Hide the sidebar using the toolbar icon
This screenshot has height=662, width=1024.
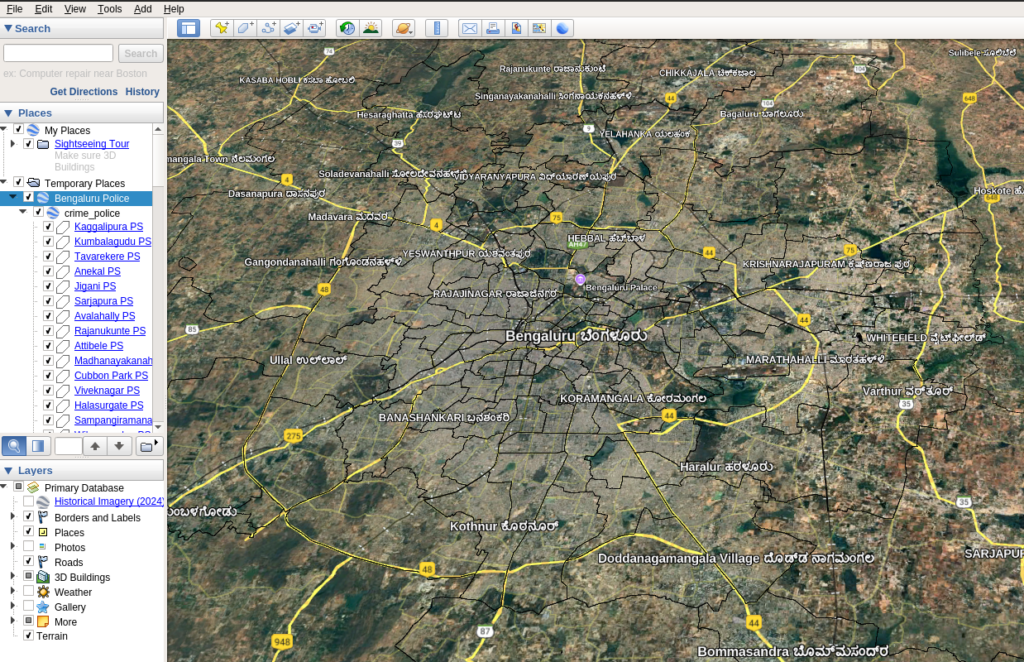pyautogui.click(x=187, y=28)
